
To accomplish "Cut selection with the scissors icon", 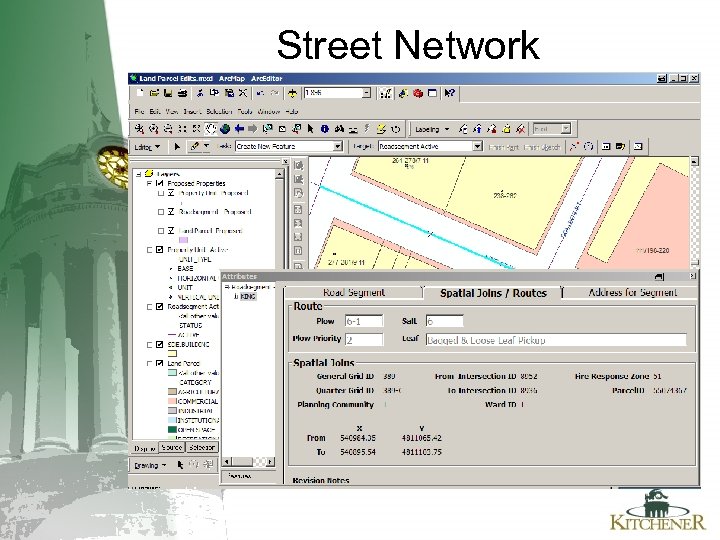I will coord(200,93).
